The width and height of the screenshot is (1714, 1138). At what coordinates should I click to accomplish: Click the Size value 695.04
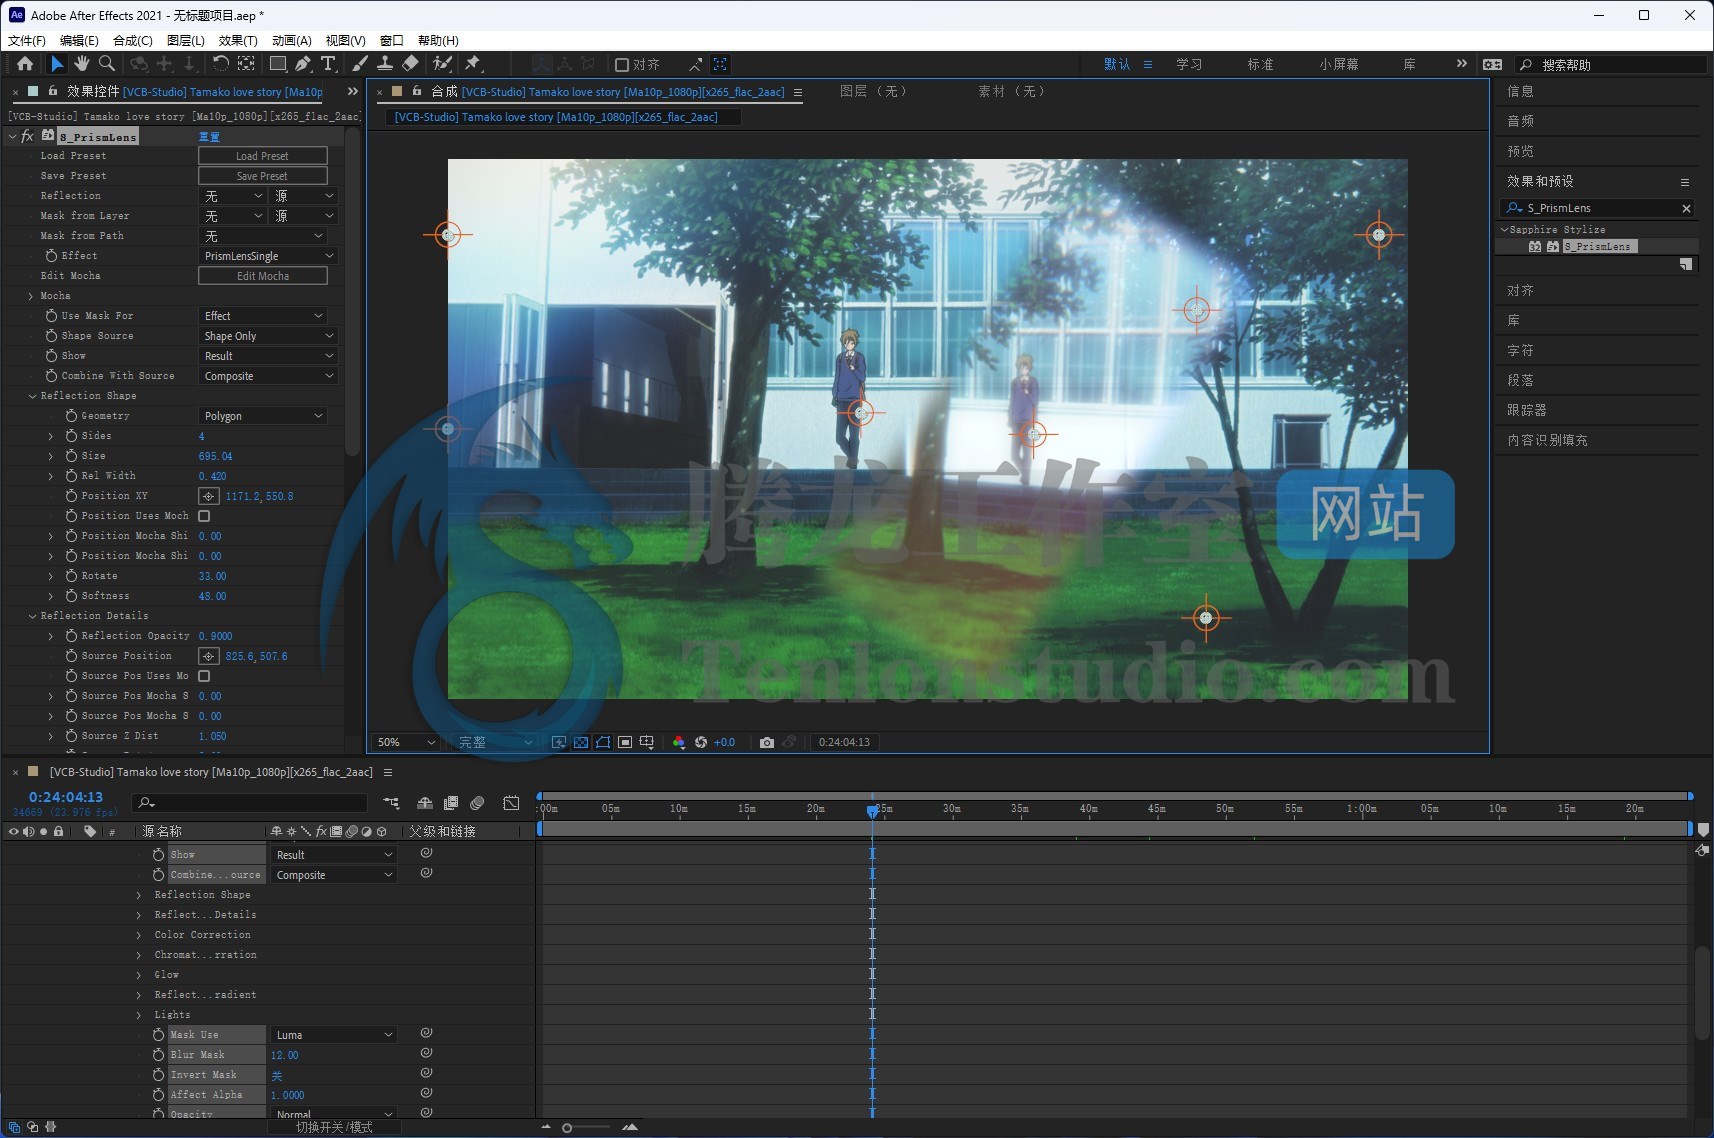(x=216, y=456)
